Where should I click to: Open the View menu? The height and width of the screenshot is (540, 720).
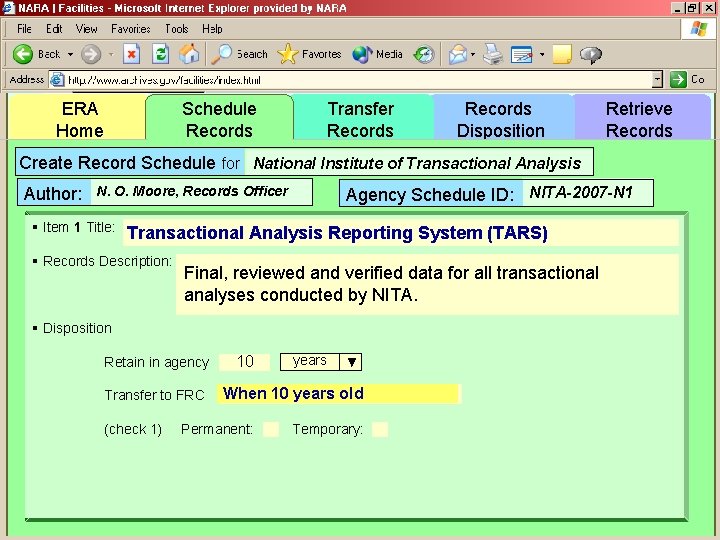86,29
